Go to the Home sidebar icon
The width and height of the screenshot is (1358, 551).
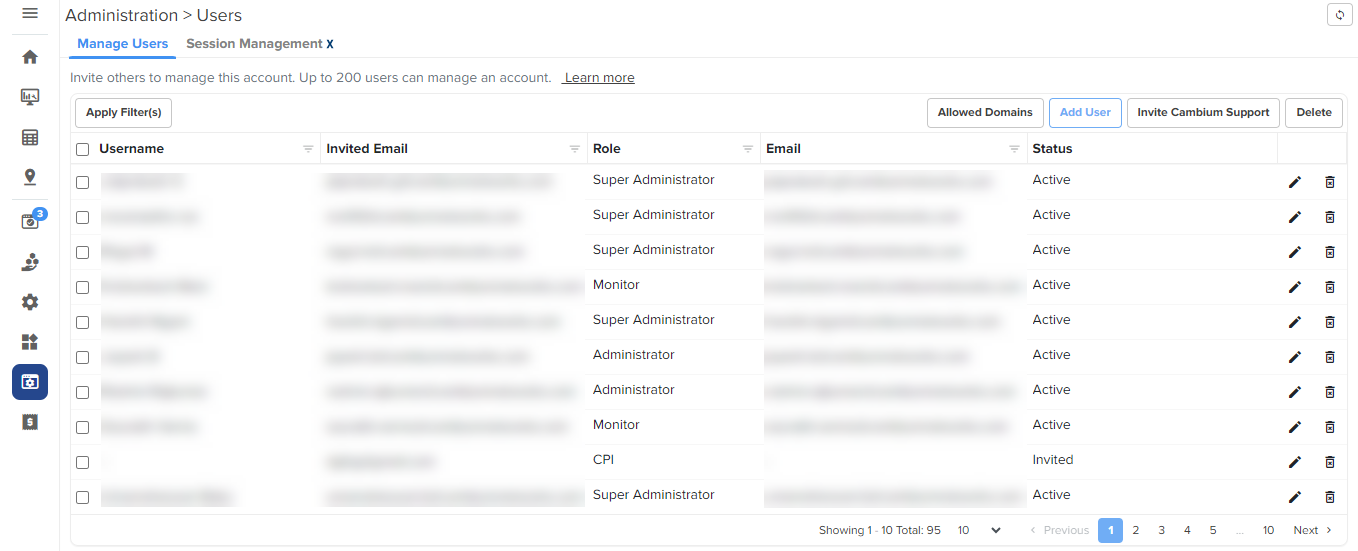[x=30, y=57]
